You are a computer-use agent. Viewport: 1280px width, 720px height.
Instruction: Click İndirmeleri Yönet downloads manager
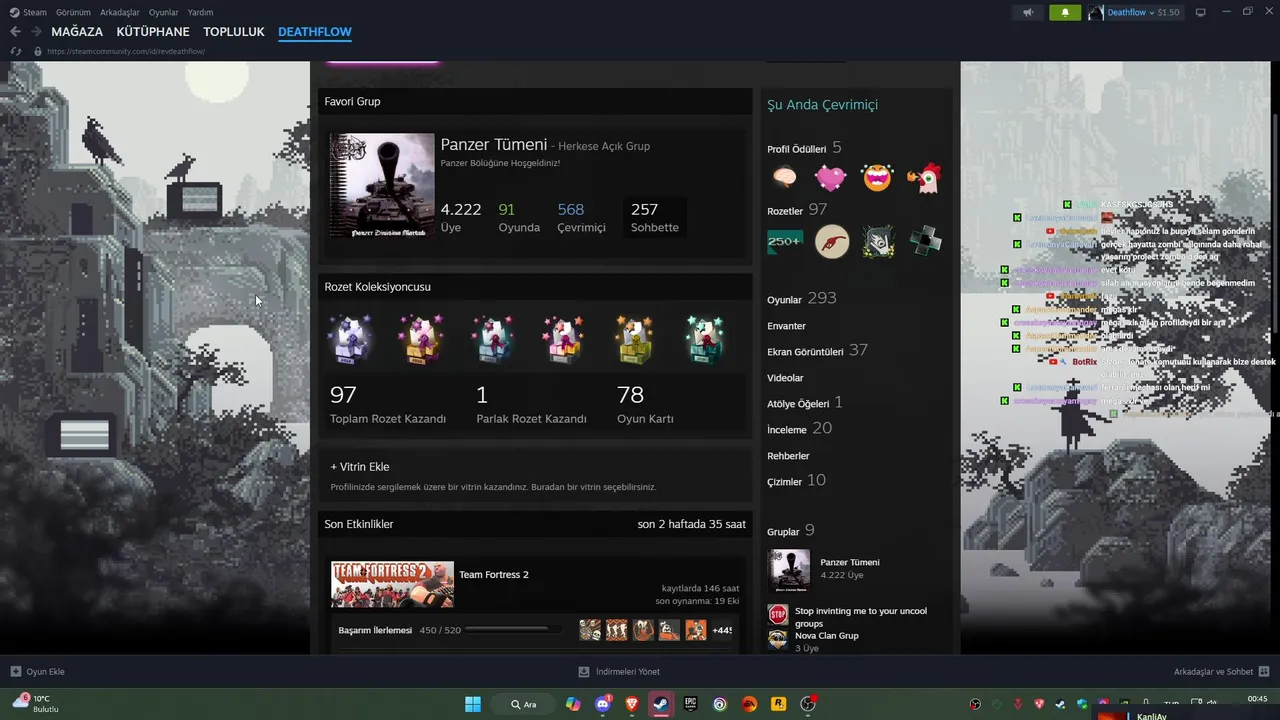(619, 672)
